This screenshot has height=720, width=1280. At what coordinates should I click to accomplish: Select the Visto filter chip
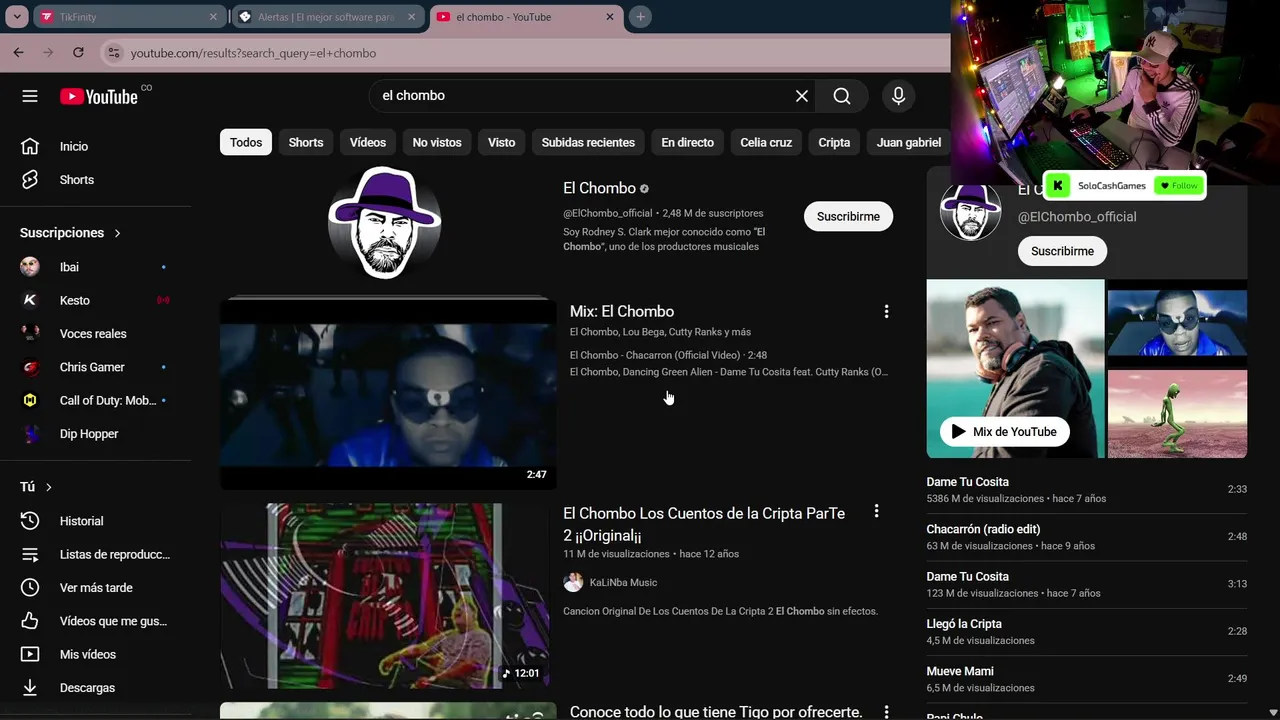tap(502, 142)
